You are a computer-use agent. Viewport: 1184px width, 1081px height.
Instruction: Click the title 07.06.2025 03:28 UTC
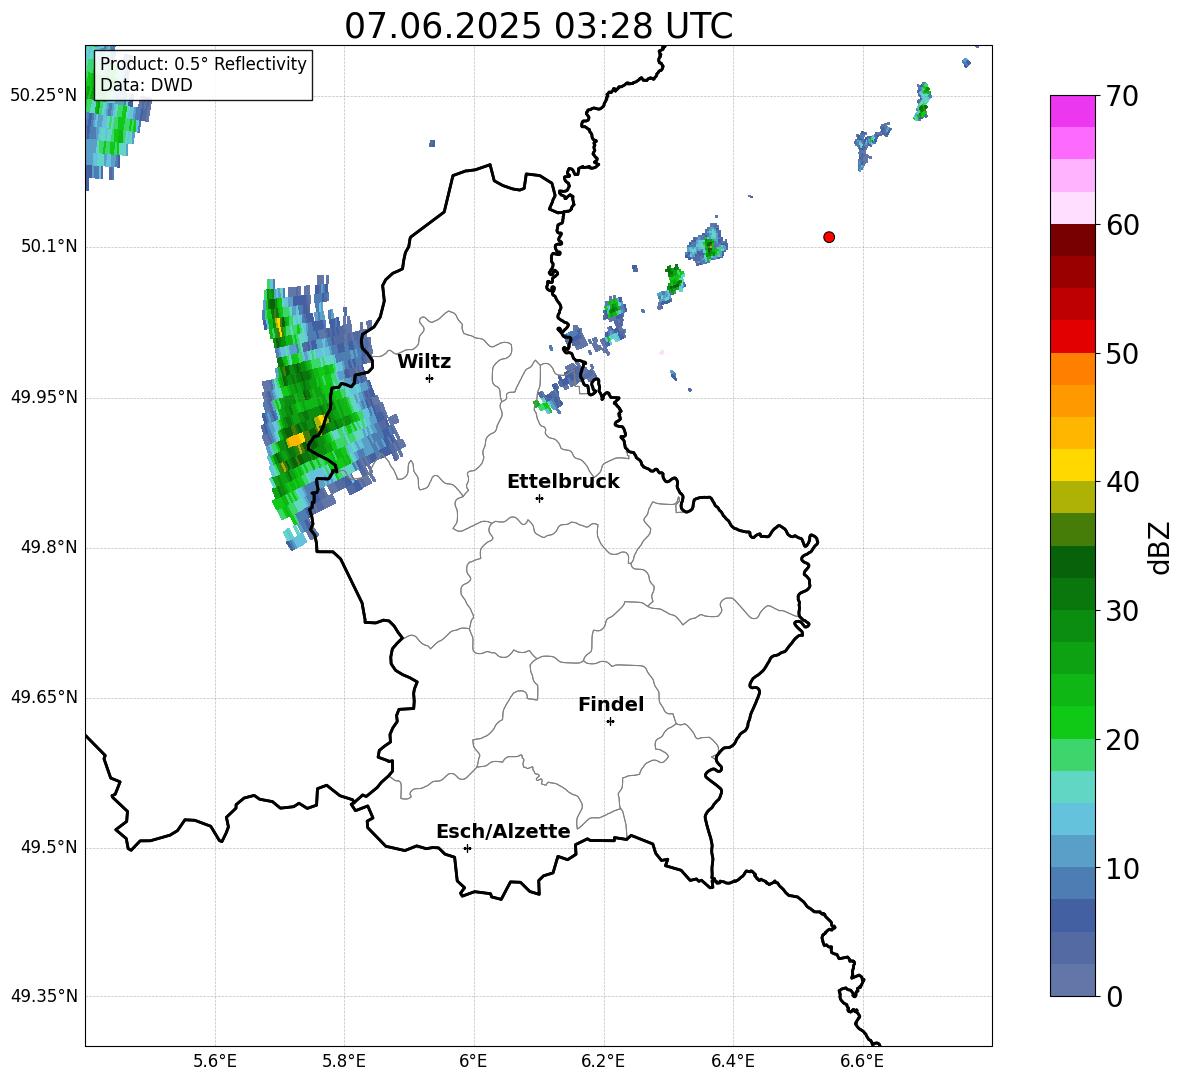[538, 26]
